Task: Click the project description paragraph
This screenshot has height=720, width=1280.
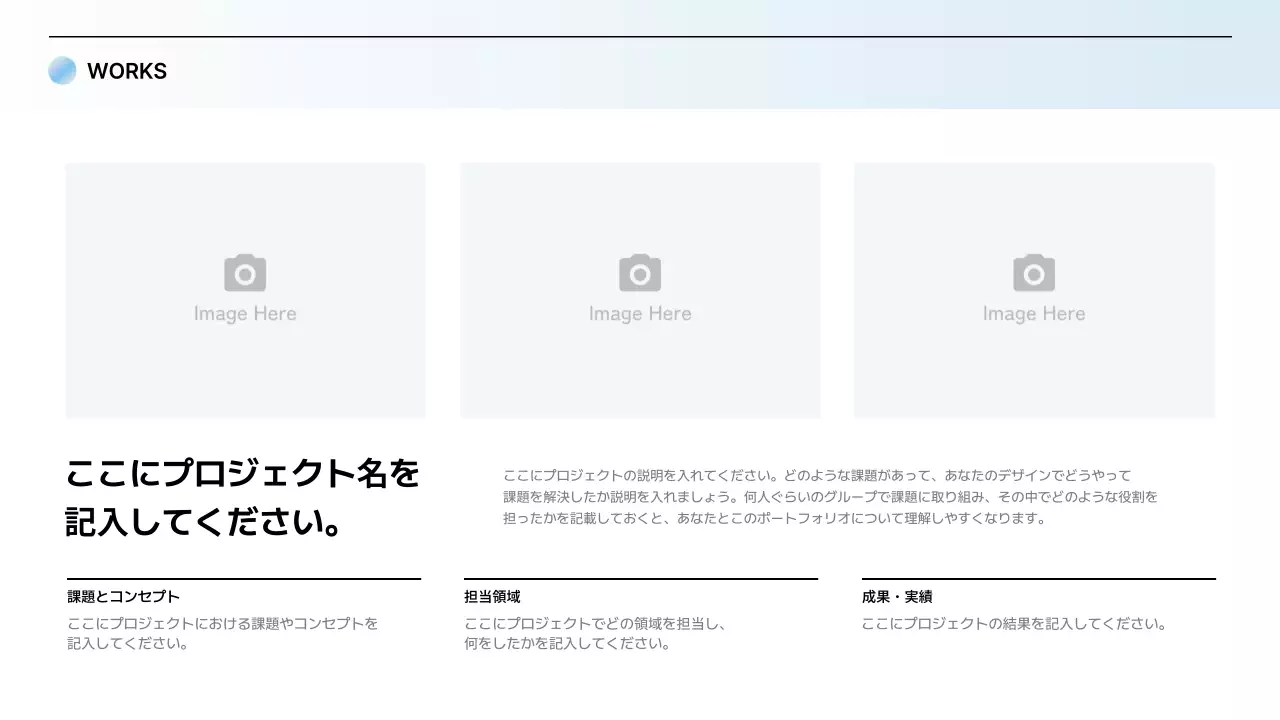Action: click(833, 497)
